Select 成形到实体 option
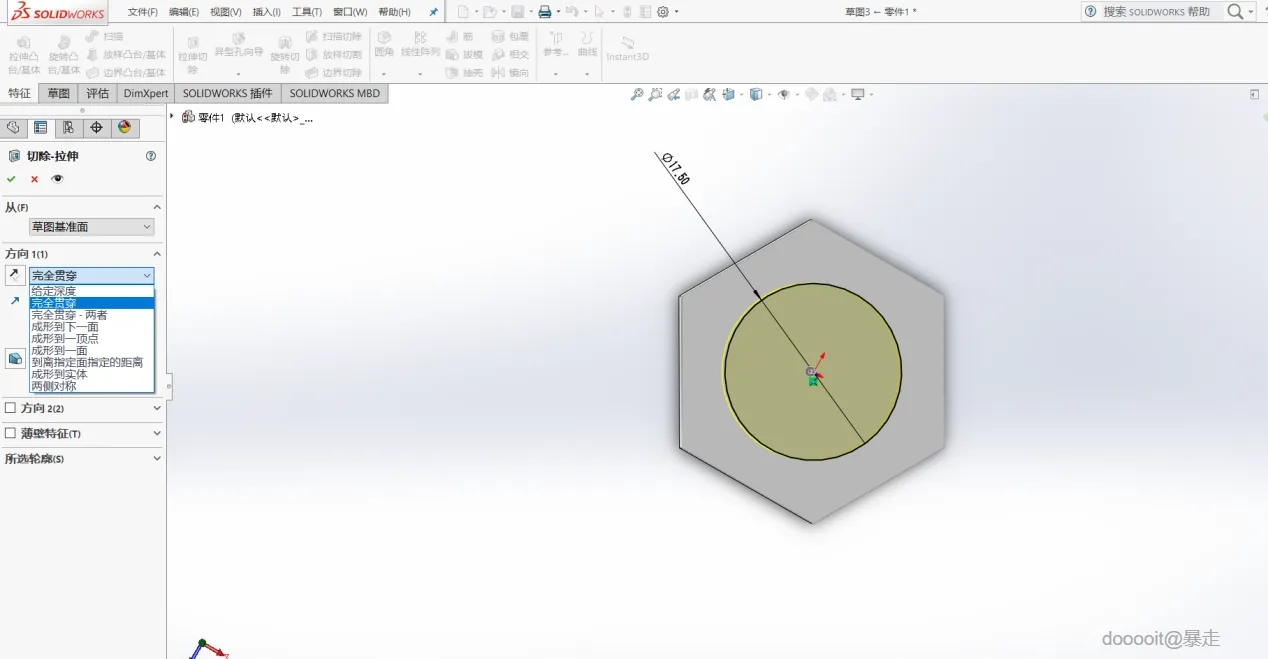The width and height of the screenshot is (1268, 659). click(92, 374)
